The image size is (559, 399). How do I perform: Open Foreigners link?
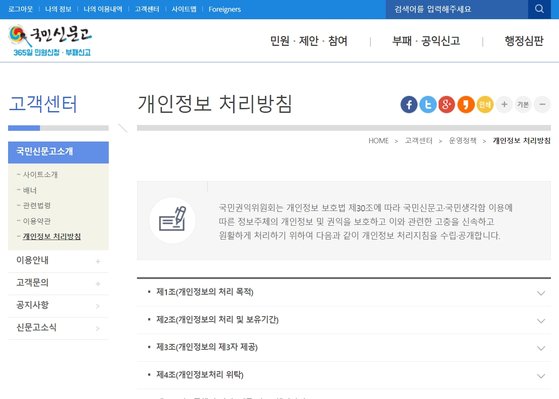[x=225, y=9]
